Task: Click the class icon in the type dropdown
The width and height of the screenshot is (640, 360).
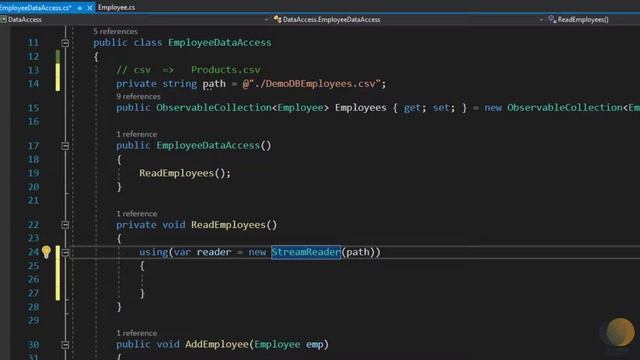Action: click(278, 19)
